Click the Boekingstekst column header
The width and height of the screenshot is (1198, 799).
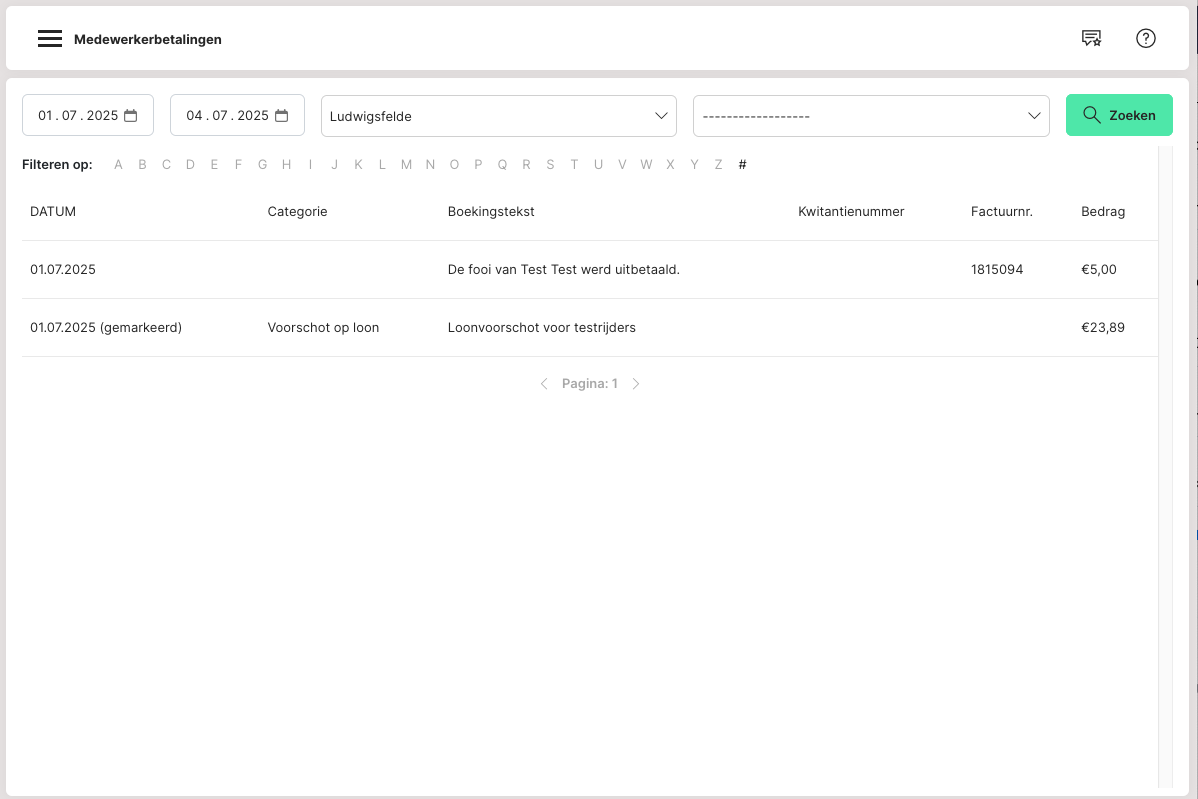click(x=491, y=212)
